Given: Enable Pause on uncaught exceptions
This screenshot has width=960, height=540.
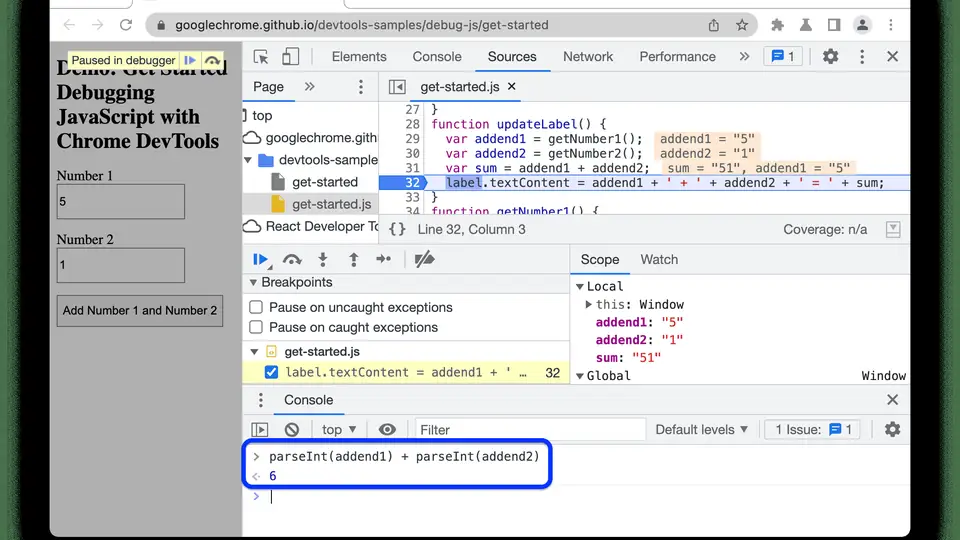Looking at the screenshot, I should [256, 307].
